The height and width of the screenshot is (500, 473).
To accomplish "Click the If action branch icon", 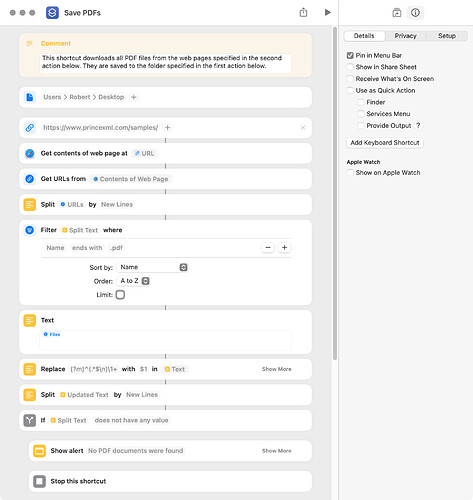I will [30, 420].
